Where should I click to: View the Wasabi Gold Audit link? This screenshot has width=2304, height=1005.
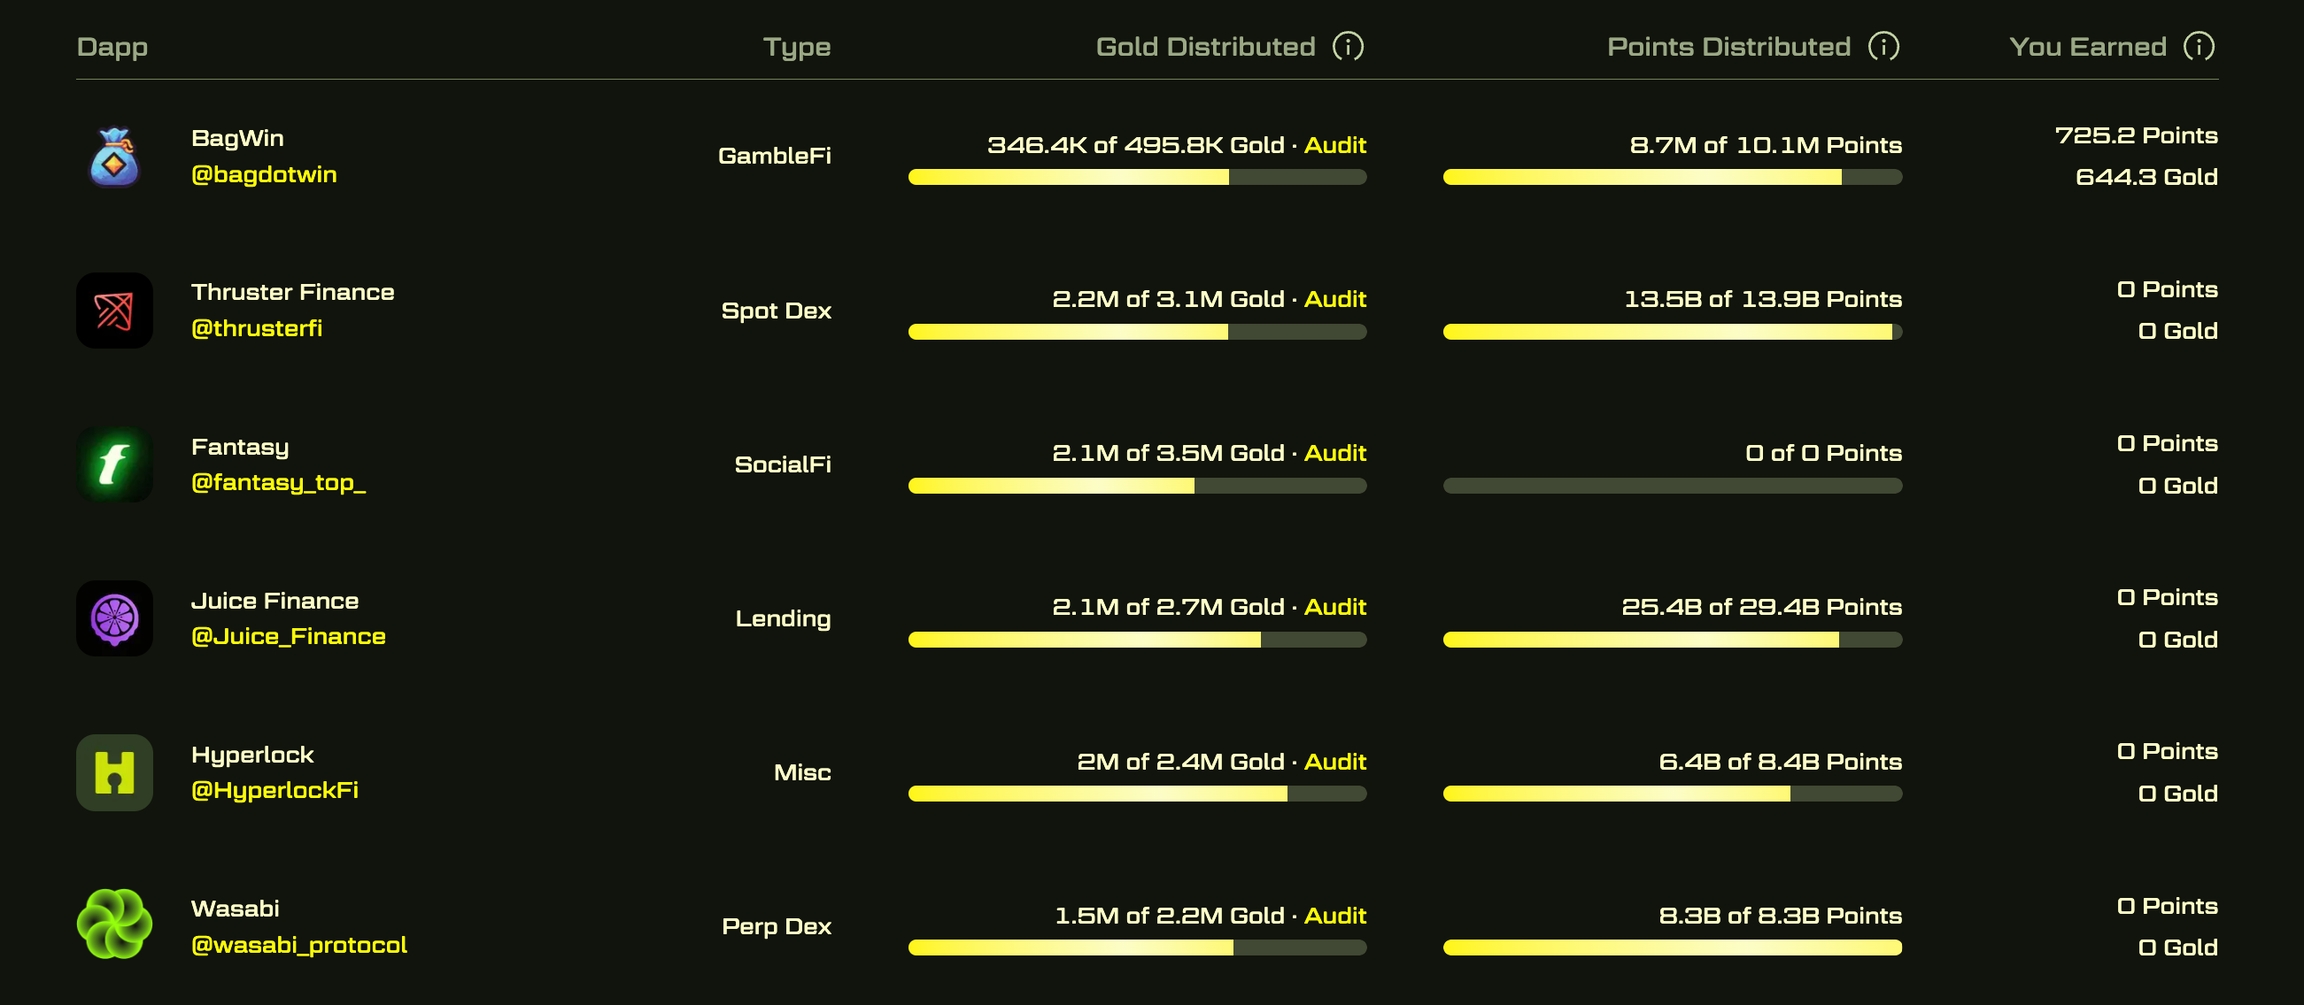(1335, 916)
